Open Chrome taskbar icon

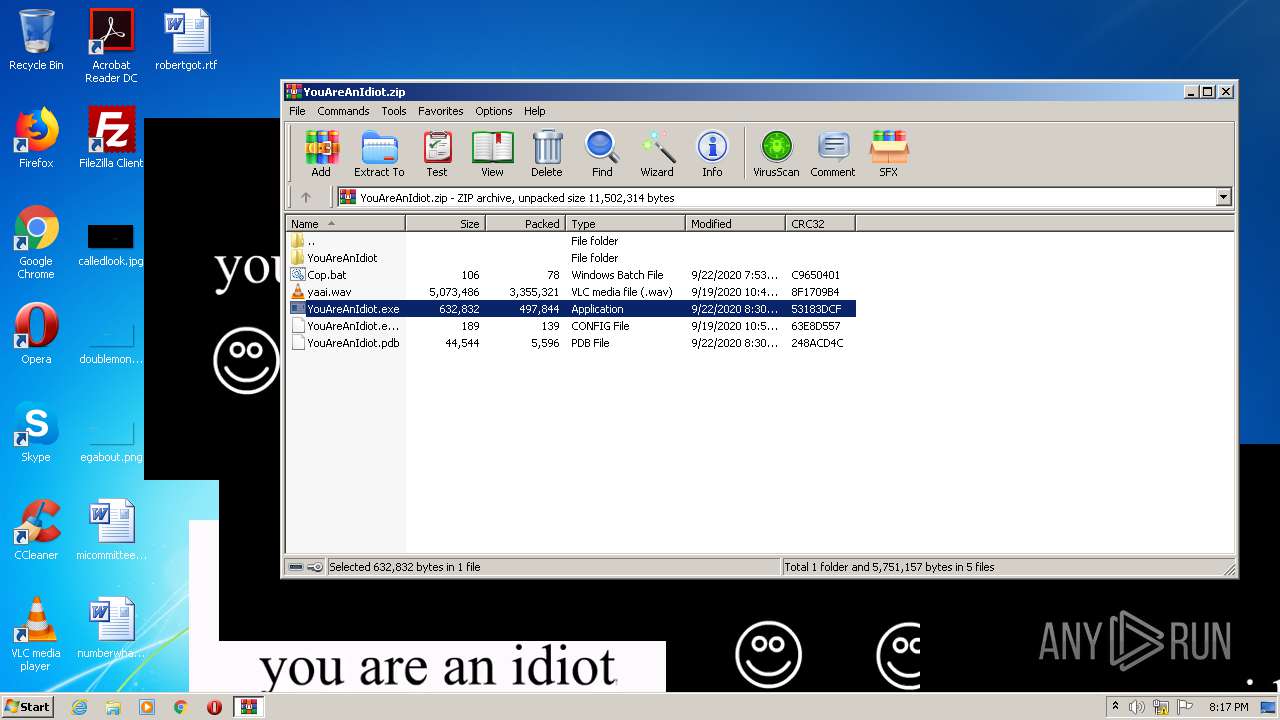click(180, 707)
